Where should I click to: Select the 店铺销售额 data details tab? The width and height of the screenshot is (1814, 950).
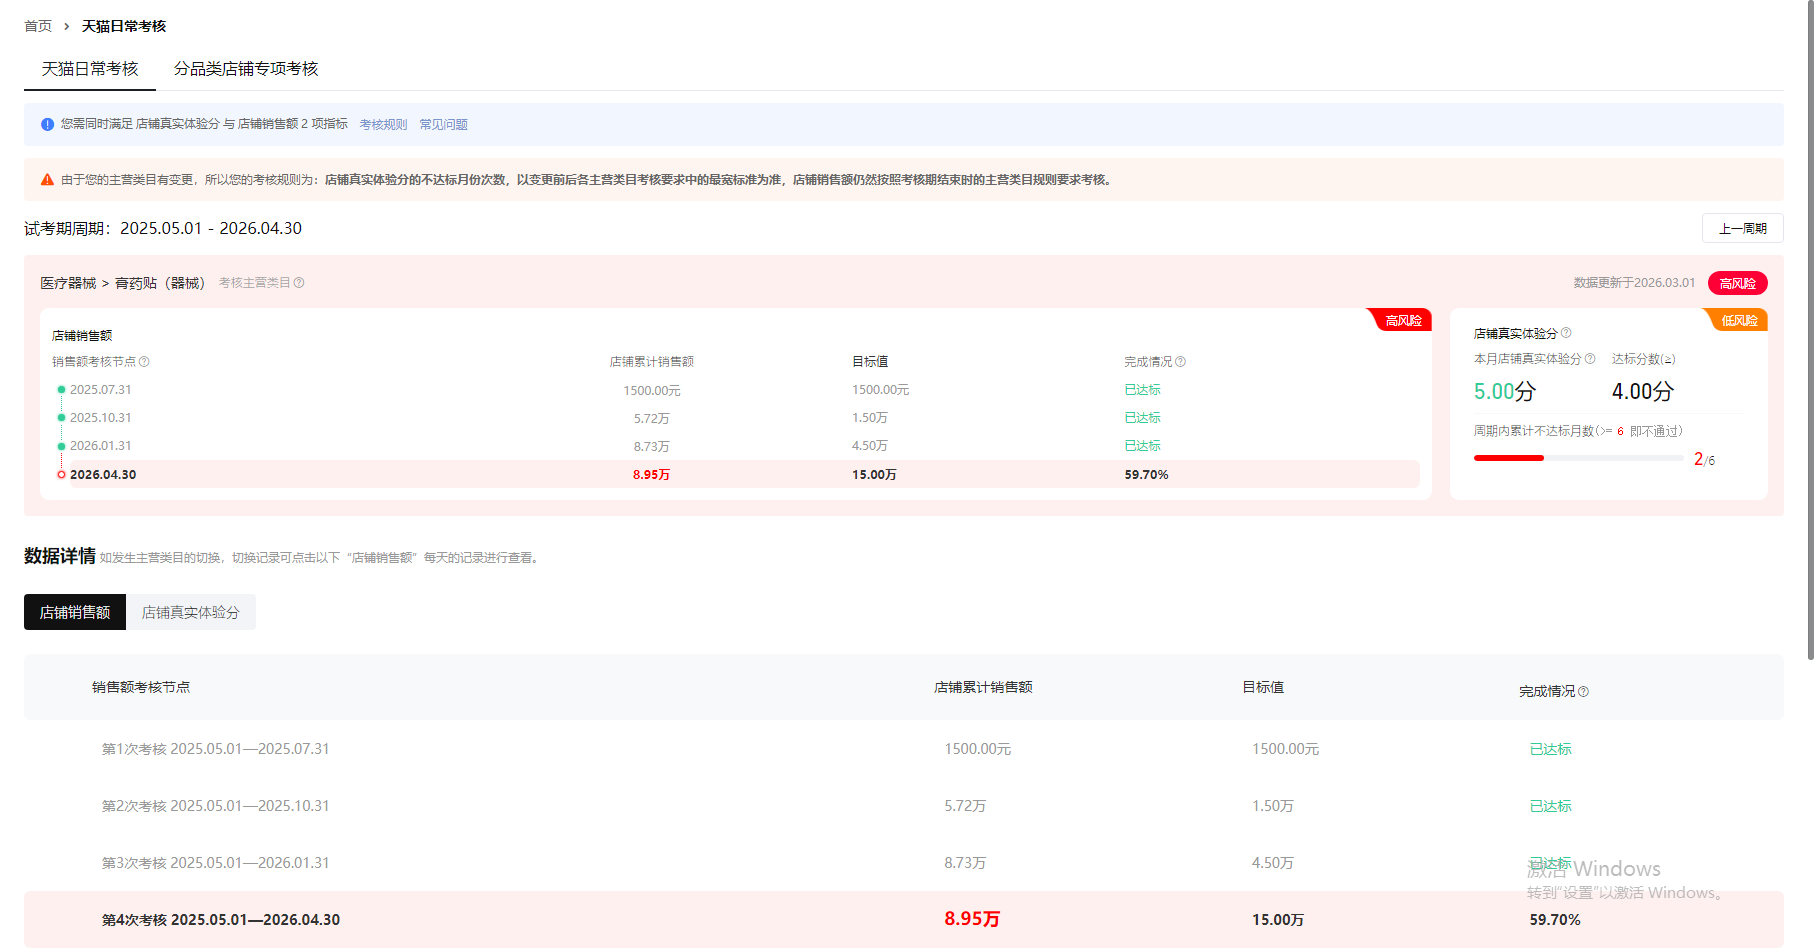click(75, 613)
